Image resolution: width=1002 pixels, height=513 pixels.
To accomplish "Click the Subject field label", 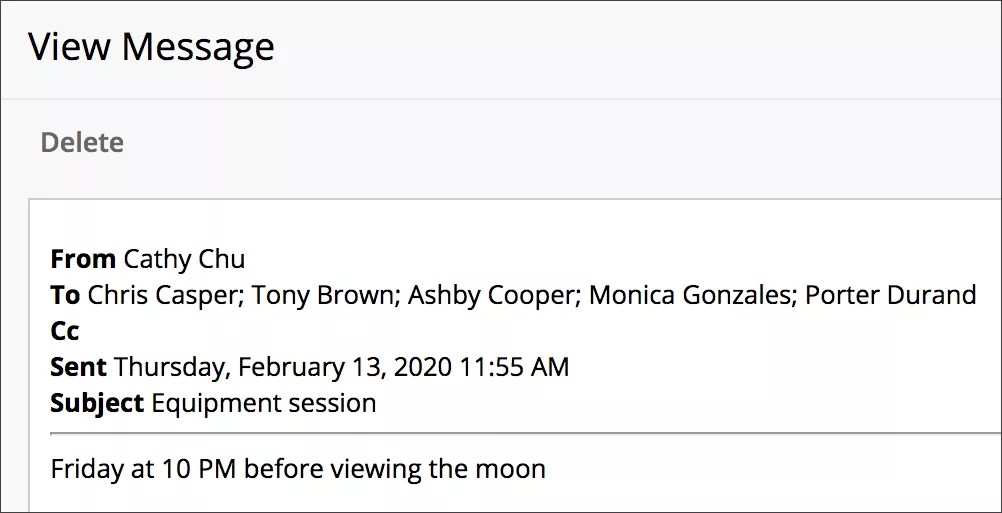I will [x=97, y=403].
